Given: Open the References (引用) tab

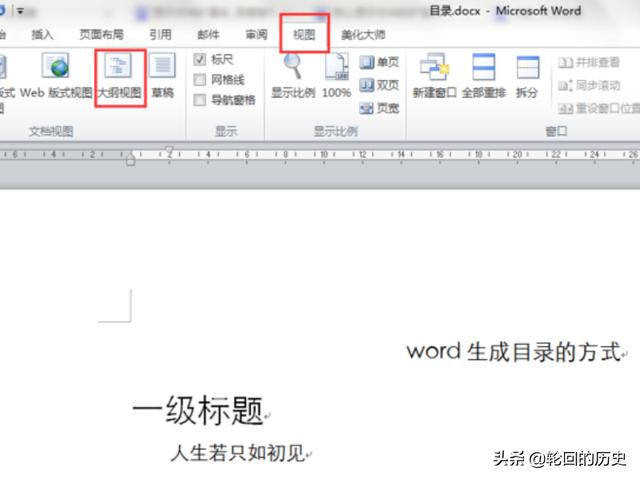Looking at the screenshot, I should (x=160, y=35).
